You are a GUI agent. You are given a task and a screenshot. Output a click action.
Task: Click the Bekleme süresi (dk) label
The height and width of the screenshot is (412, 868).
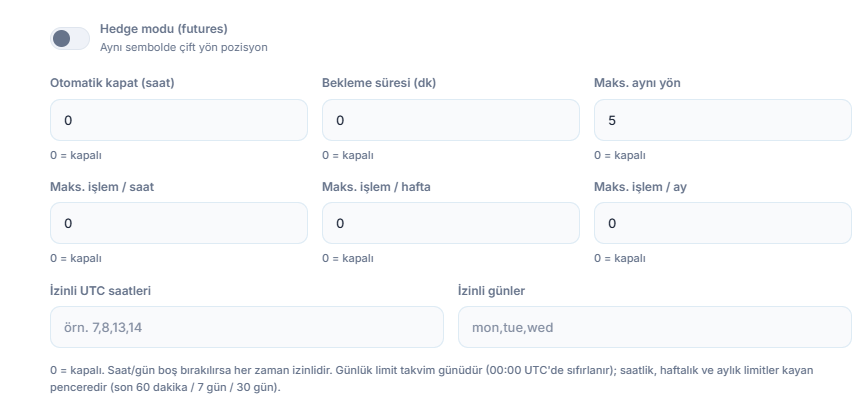tap(379, 83)
